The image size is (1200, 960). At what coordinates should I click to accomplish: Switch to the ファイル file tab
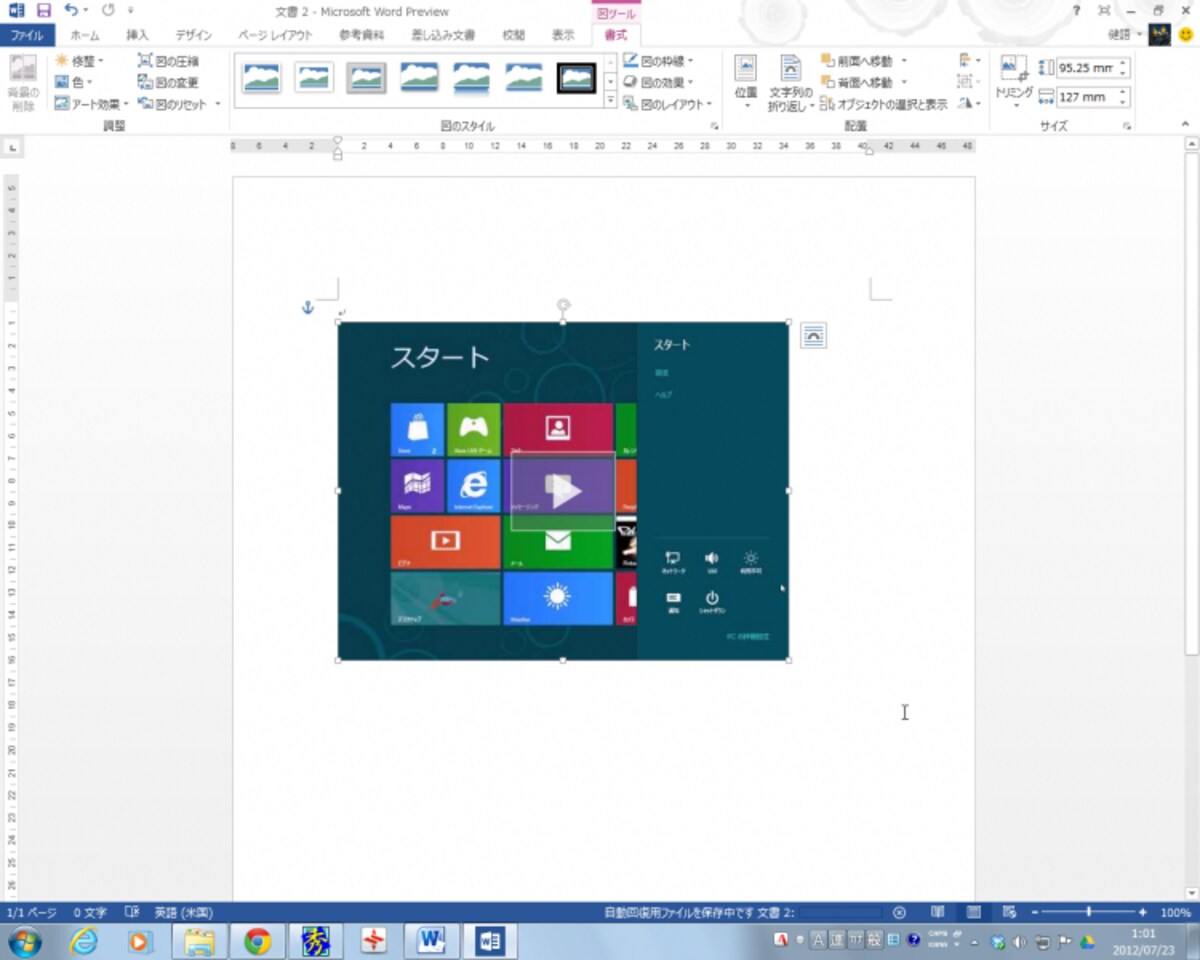pos(27,35)
